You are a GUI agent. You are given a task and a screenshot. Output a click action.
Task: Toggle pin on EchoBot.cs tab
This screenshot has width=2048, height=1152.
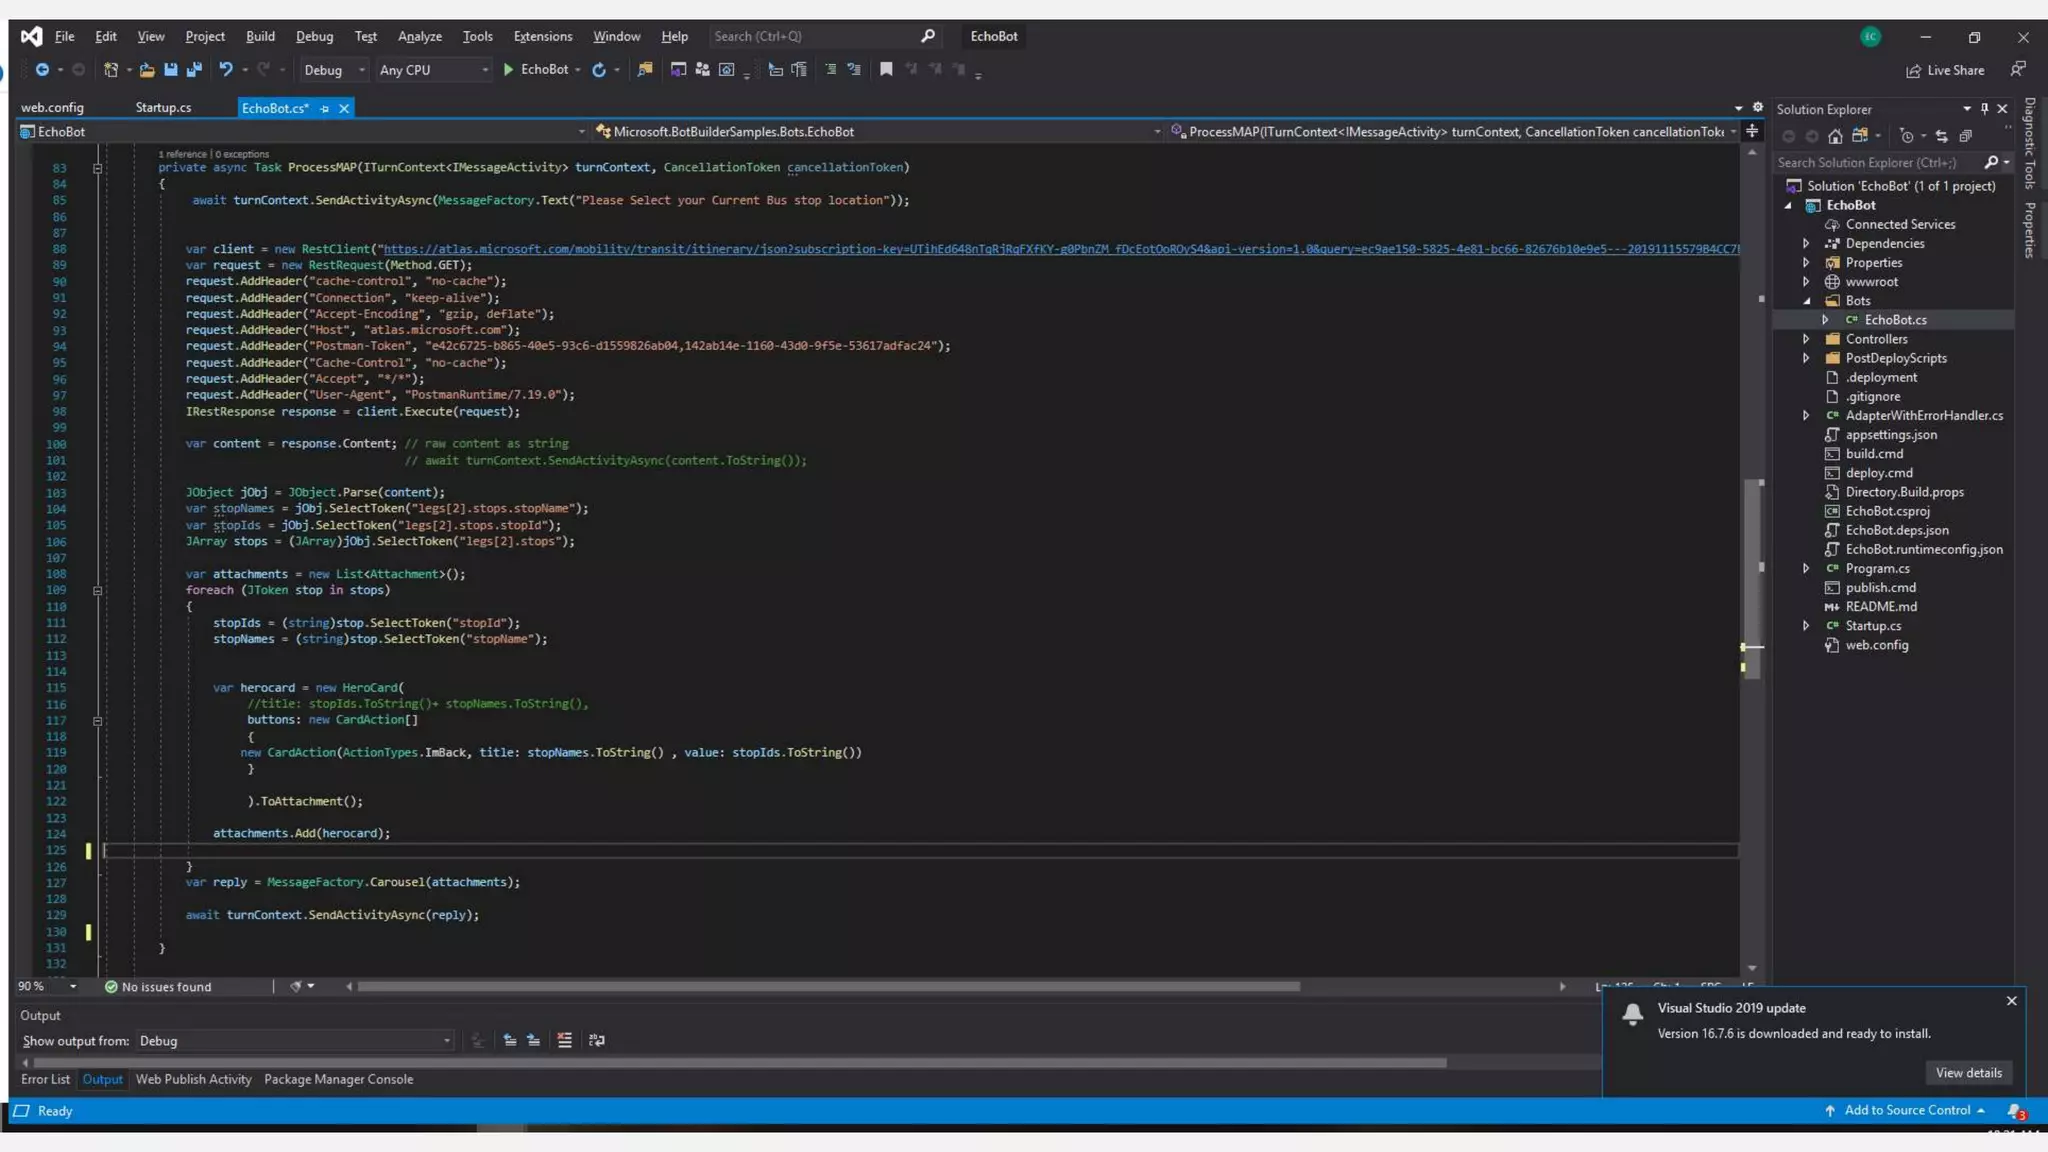coord(325,108)
